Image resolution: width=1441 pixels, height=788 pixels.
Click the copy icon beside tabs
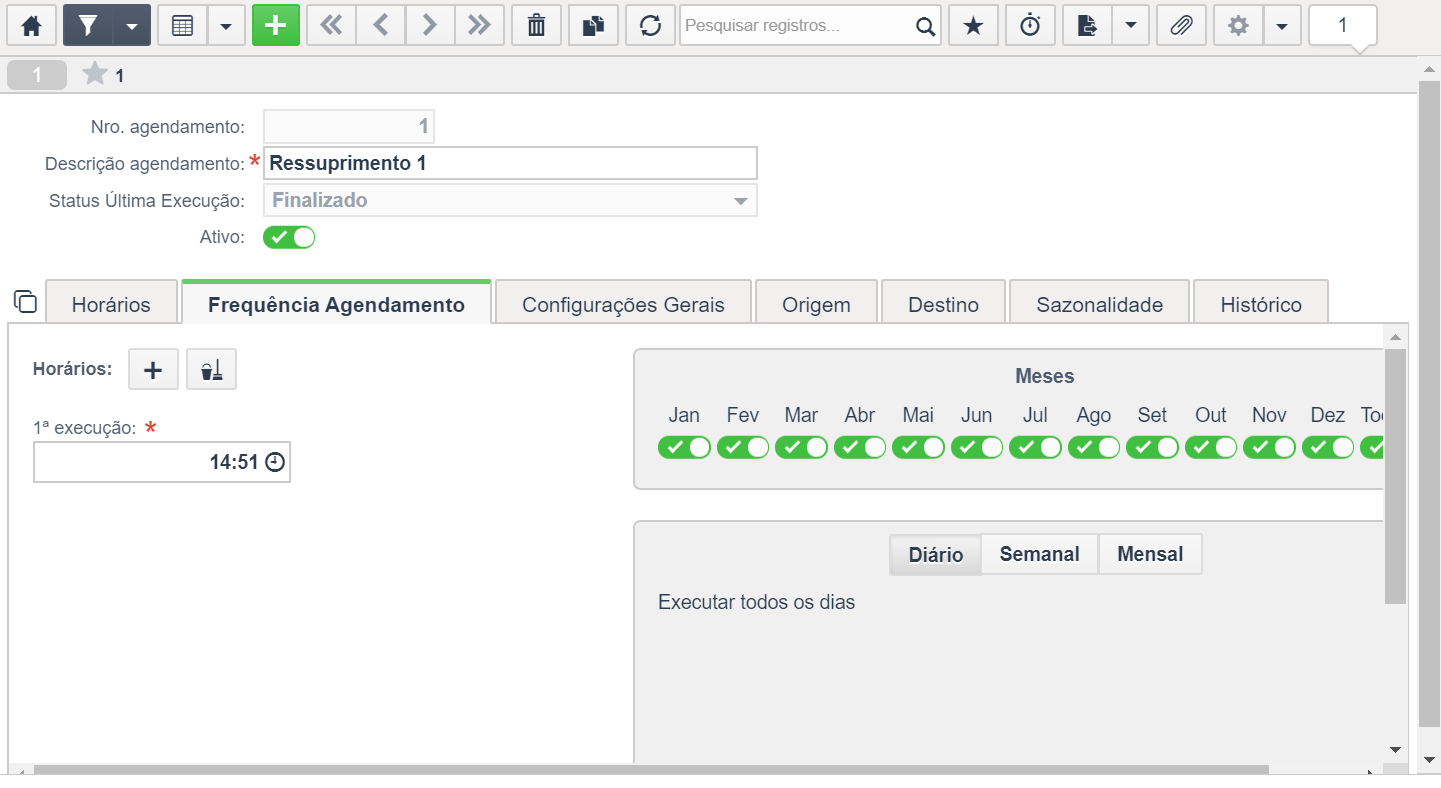25,301
